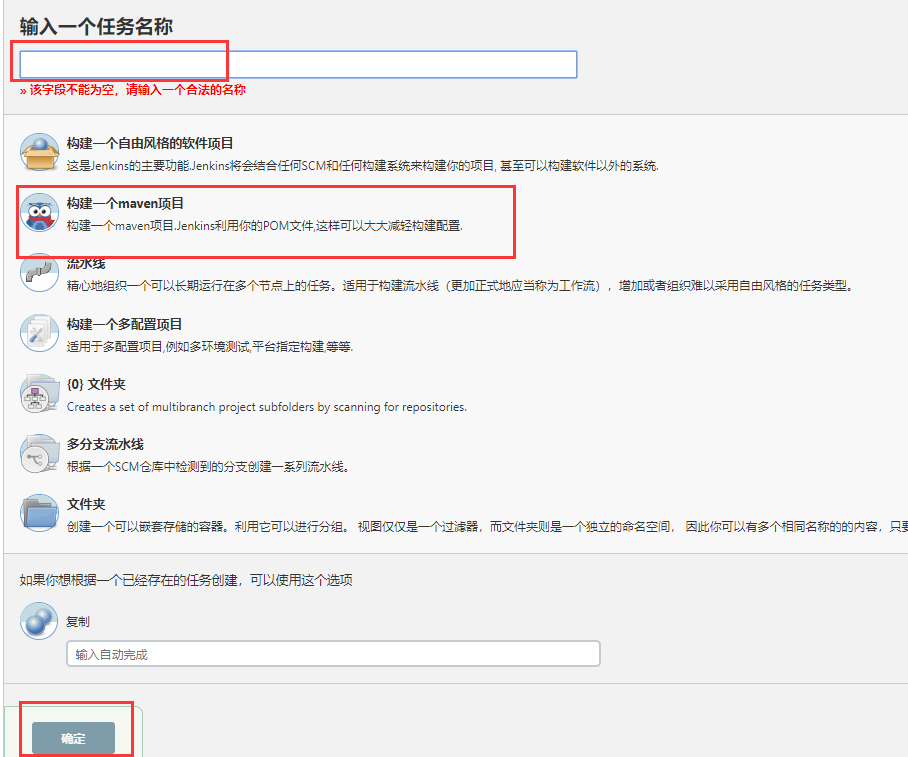This screenshot has width=908, height=757.
Task: Select the {0} 文件夹 title
Action: tap(96, 384)
